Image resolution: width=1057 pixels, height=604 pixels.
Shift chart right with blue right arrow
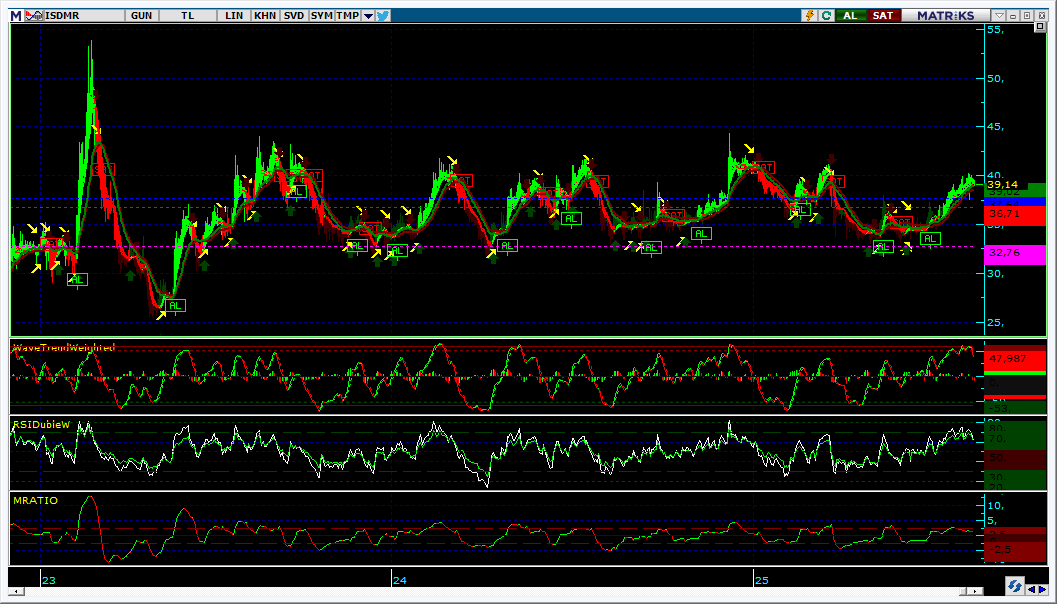[1042, 588]
